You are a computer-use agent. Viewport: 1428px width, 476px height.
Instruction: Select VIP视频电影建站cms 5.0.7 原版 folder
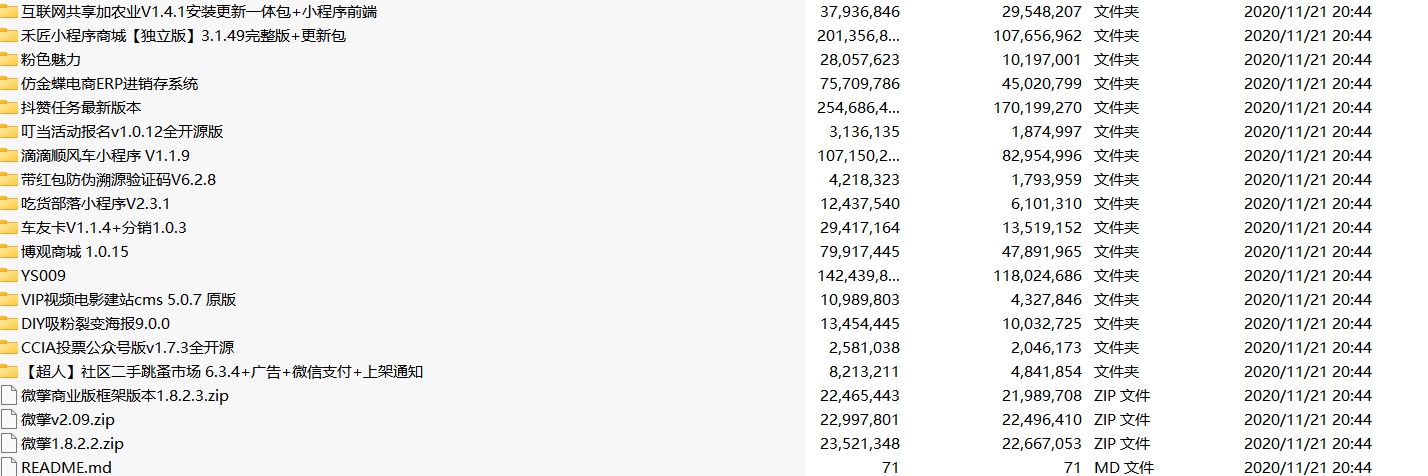[x=128, y=300]
